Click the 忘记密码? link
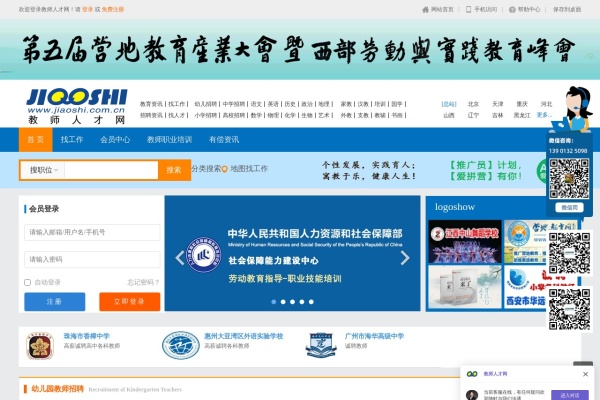 tap(143, 282)
